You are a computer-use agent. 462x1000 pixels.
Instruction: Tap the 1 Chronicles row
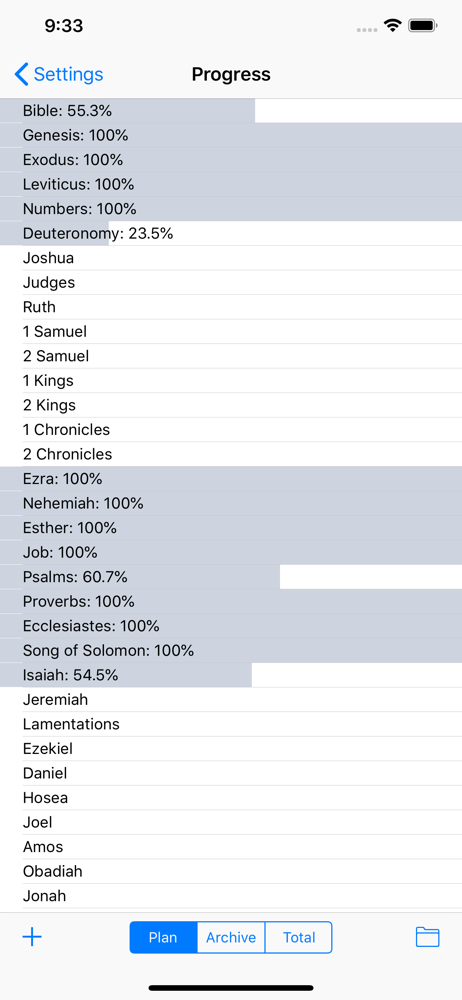(231, 430)
